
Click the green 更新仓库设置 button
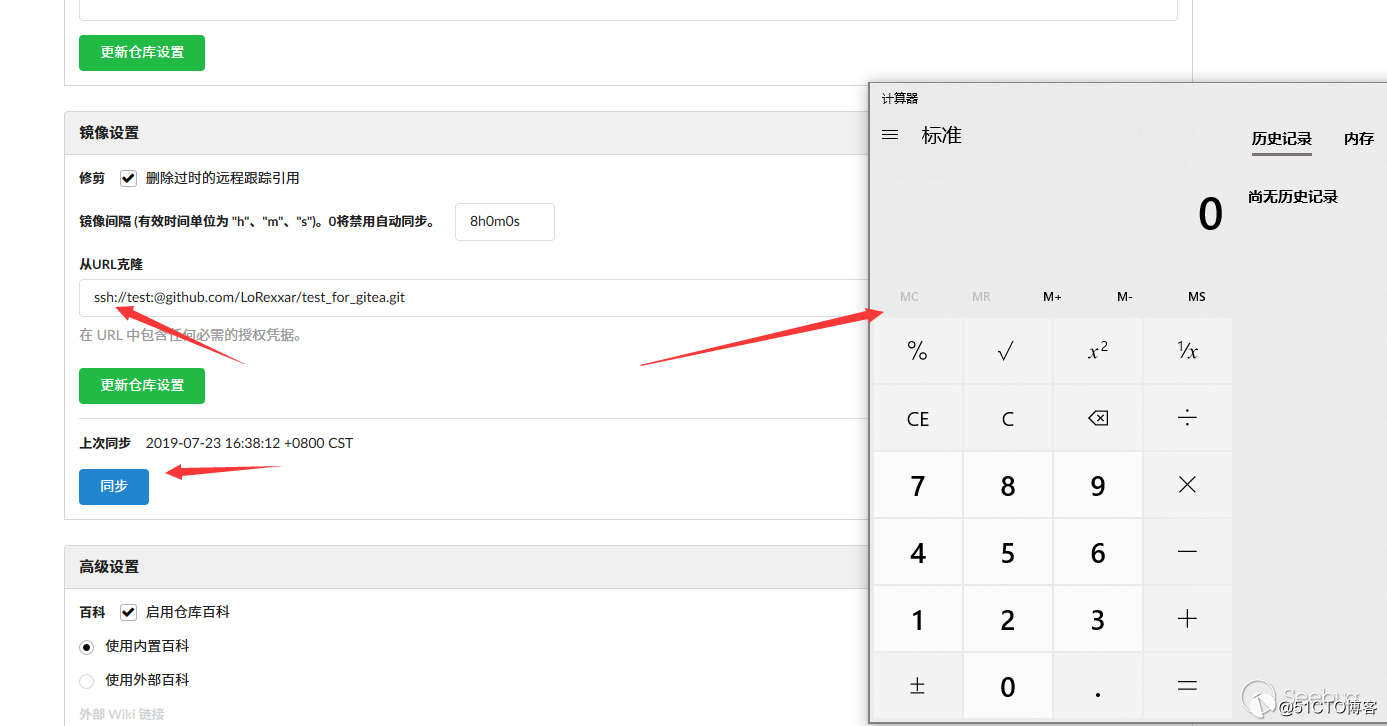141,385
